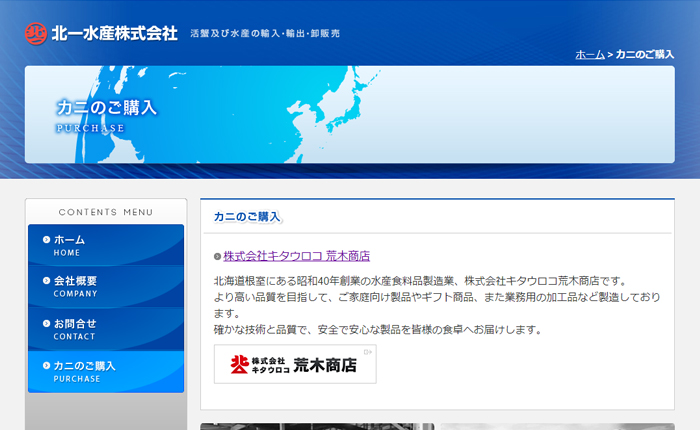700x430 pixels.
Task: Click the CONTENTS MENU heading
Action: point(106,212)
